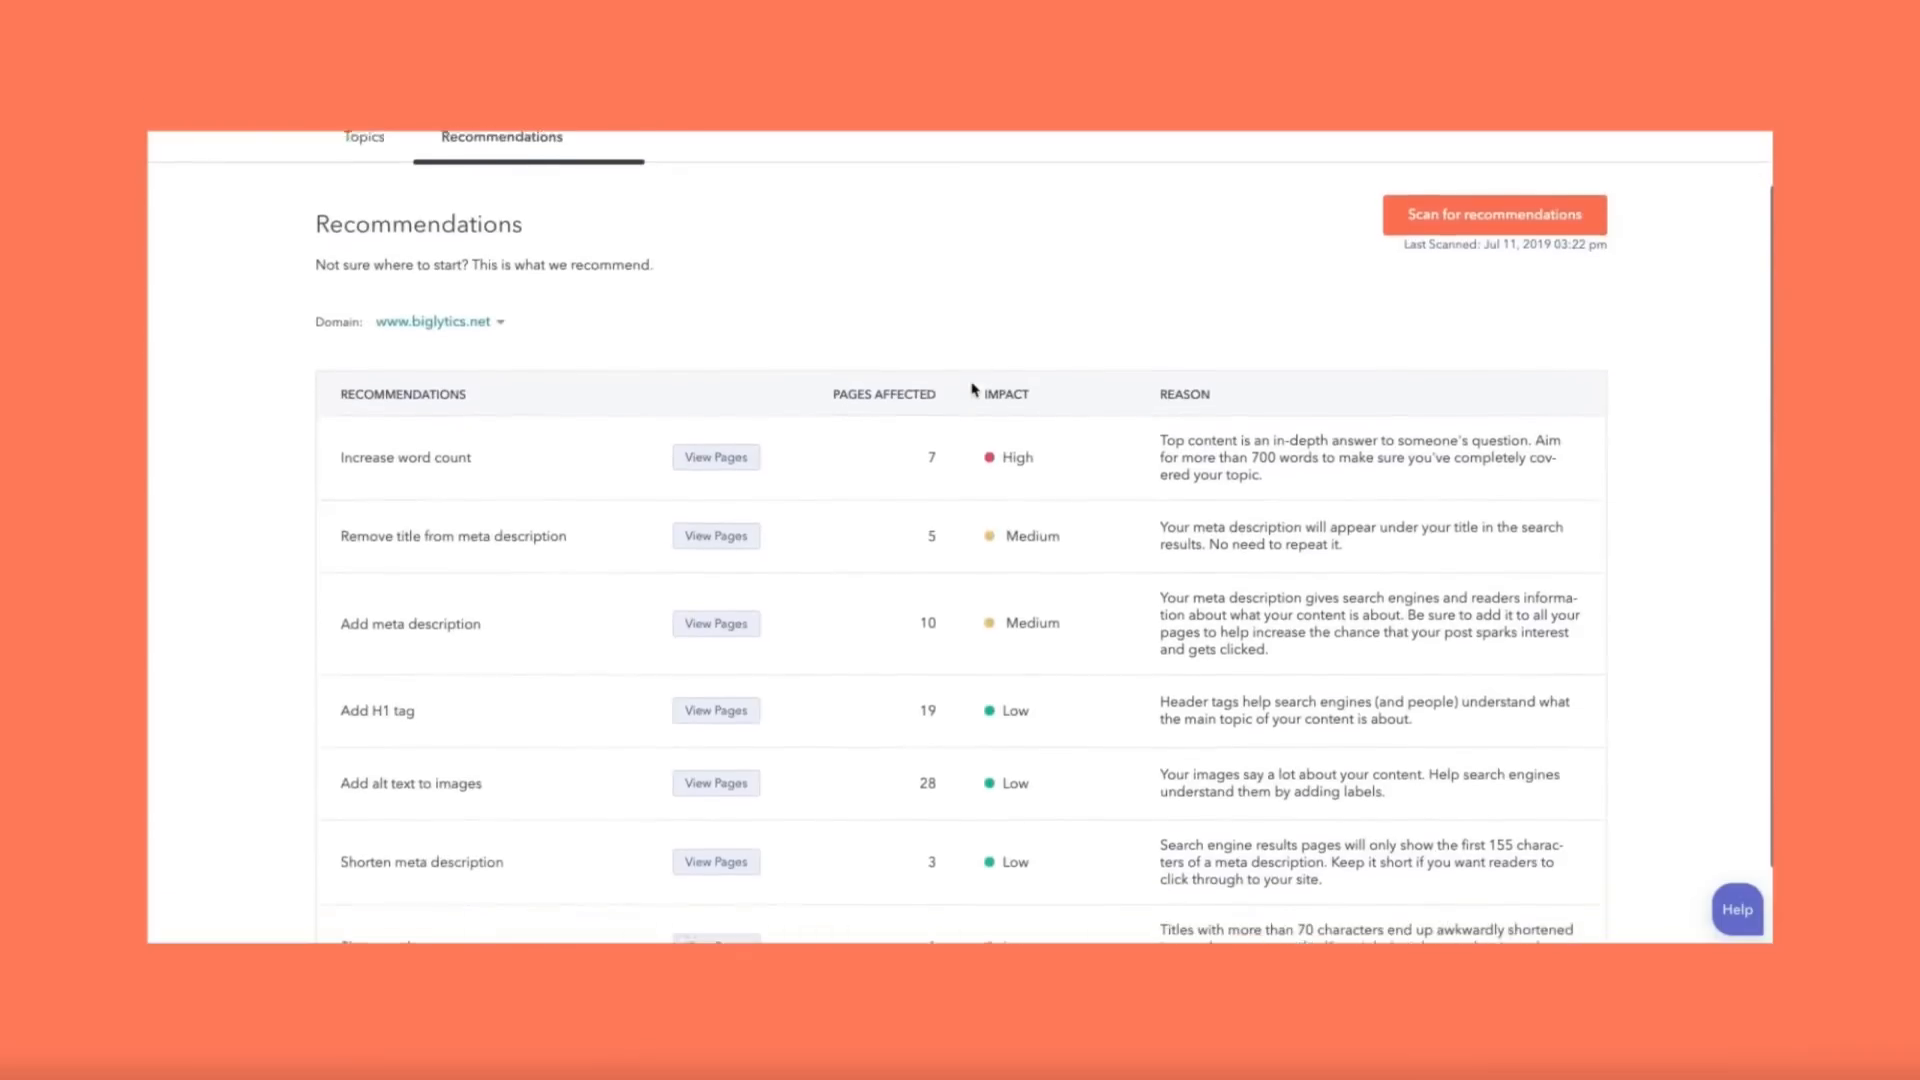This screenshot has width=1920, height=1080.
Task: Select the Increase word count recommendation row
Action: [405, 457]
